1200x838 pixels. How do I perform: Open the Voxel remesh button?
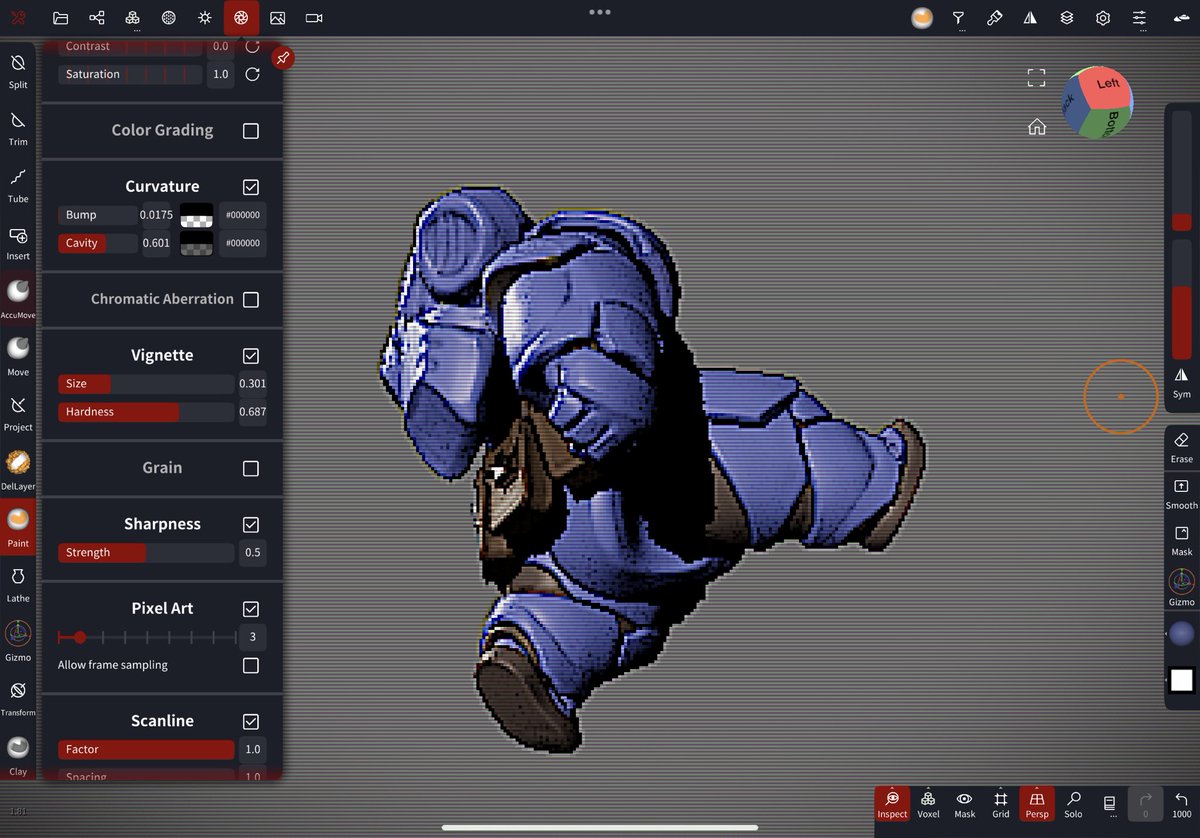(928, 804)
